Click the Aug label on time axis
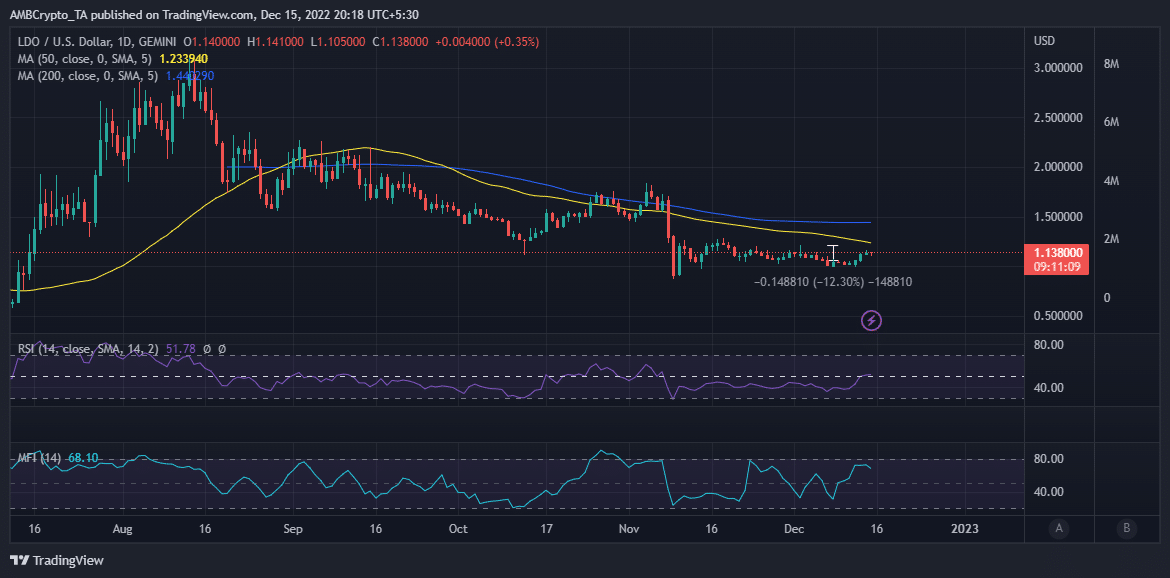The image size is (1170, 578). (124, 529)
